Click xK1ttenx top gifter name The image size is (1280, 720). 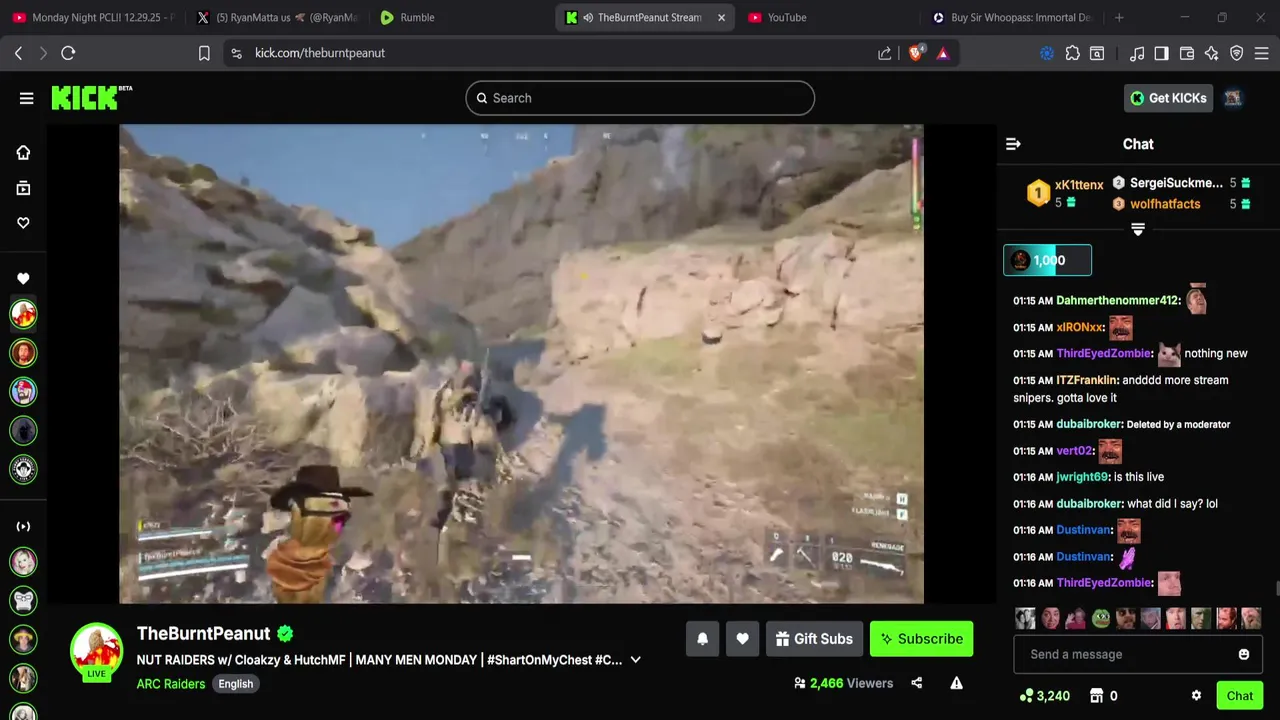(x=1079, y=185)
